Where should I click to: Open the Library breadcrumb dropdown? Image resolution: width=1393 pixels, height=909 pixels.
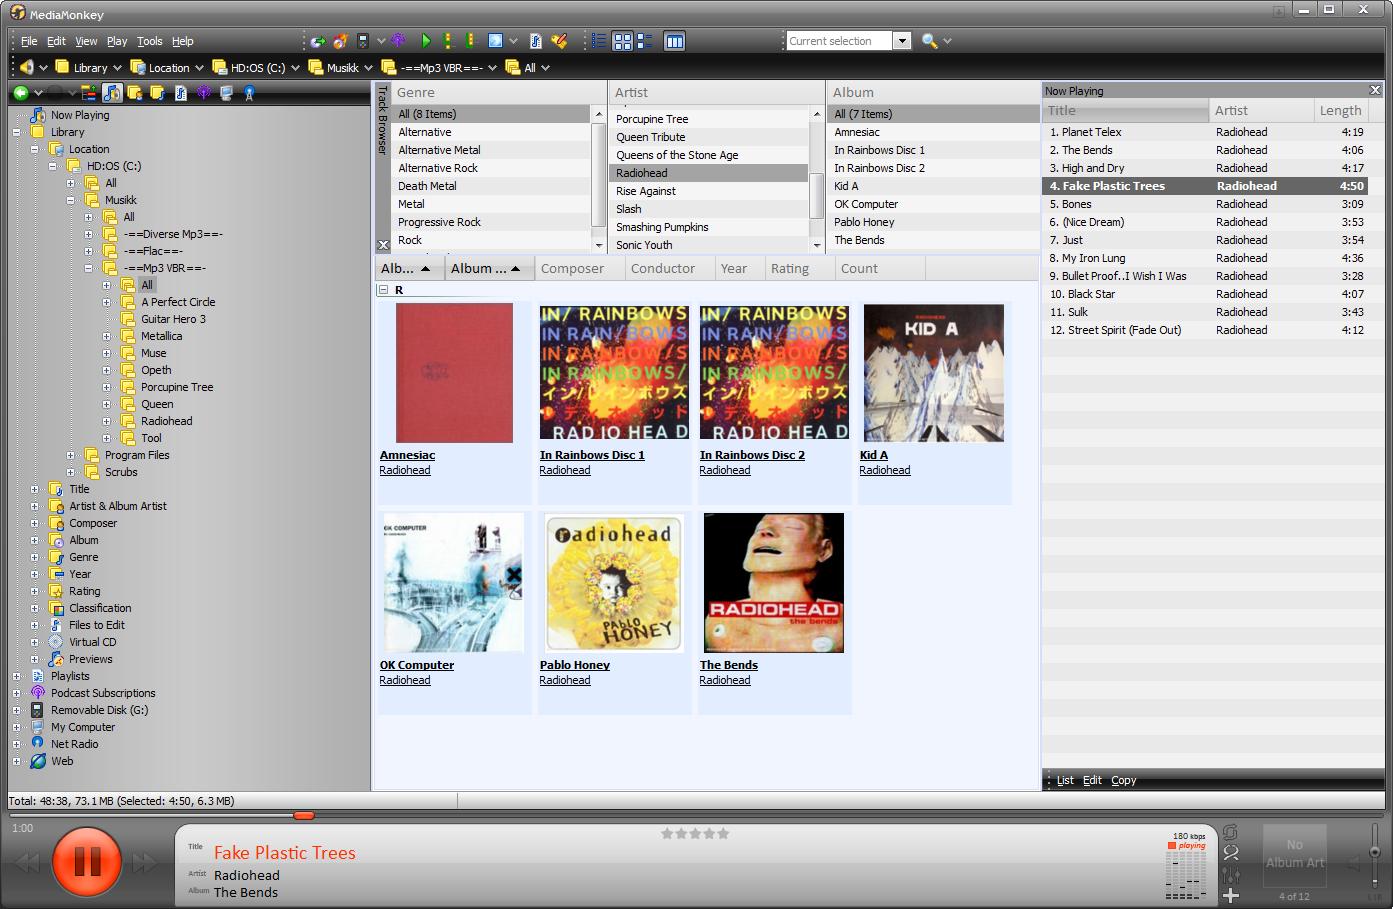(115, 68)
